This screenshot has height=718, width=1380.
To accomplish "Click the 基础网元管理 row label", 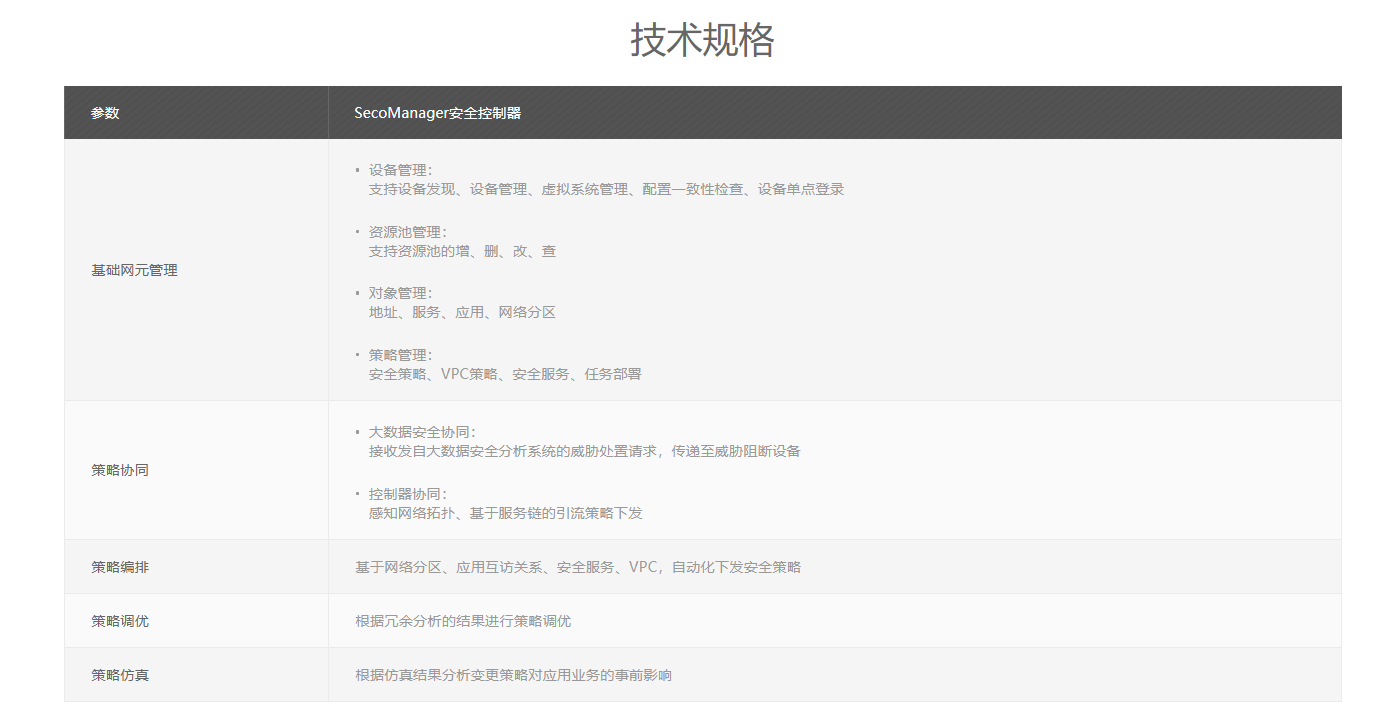I will pyautogui.click(x=134, y=270).
